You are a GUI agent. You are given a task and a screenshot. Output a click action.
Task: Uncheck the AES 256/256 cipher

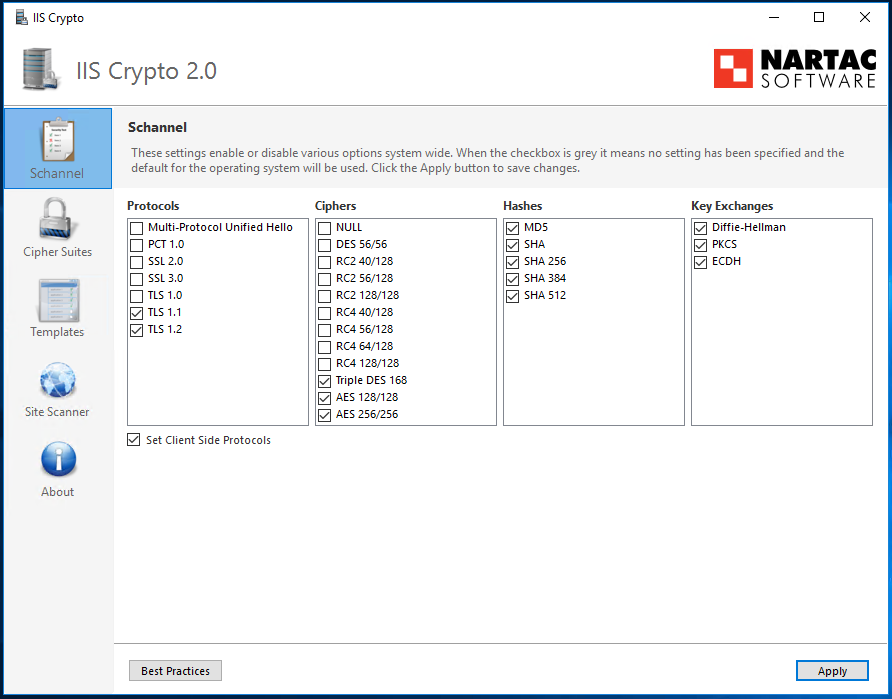324,415
